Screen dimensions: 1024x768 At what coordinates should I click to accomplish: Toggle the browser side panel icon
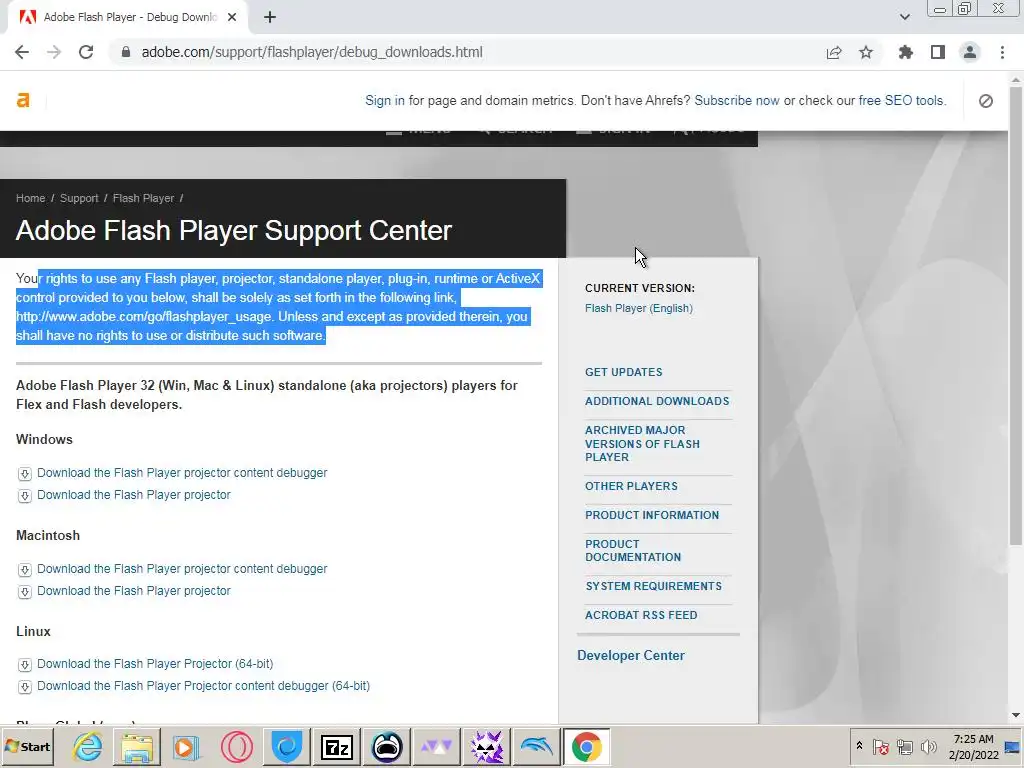coord(938,52)
